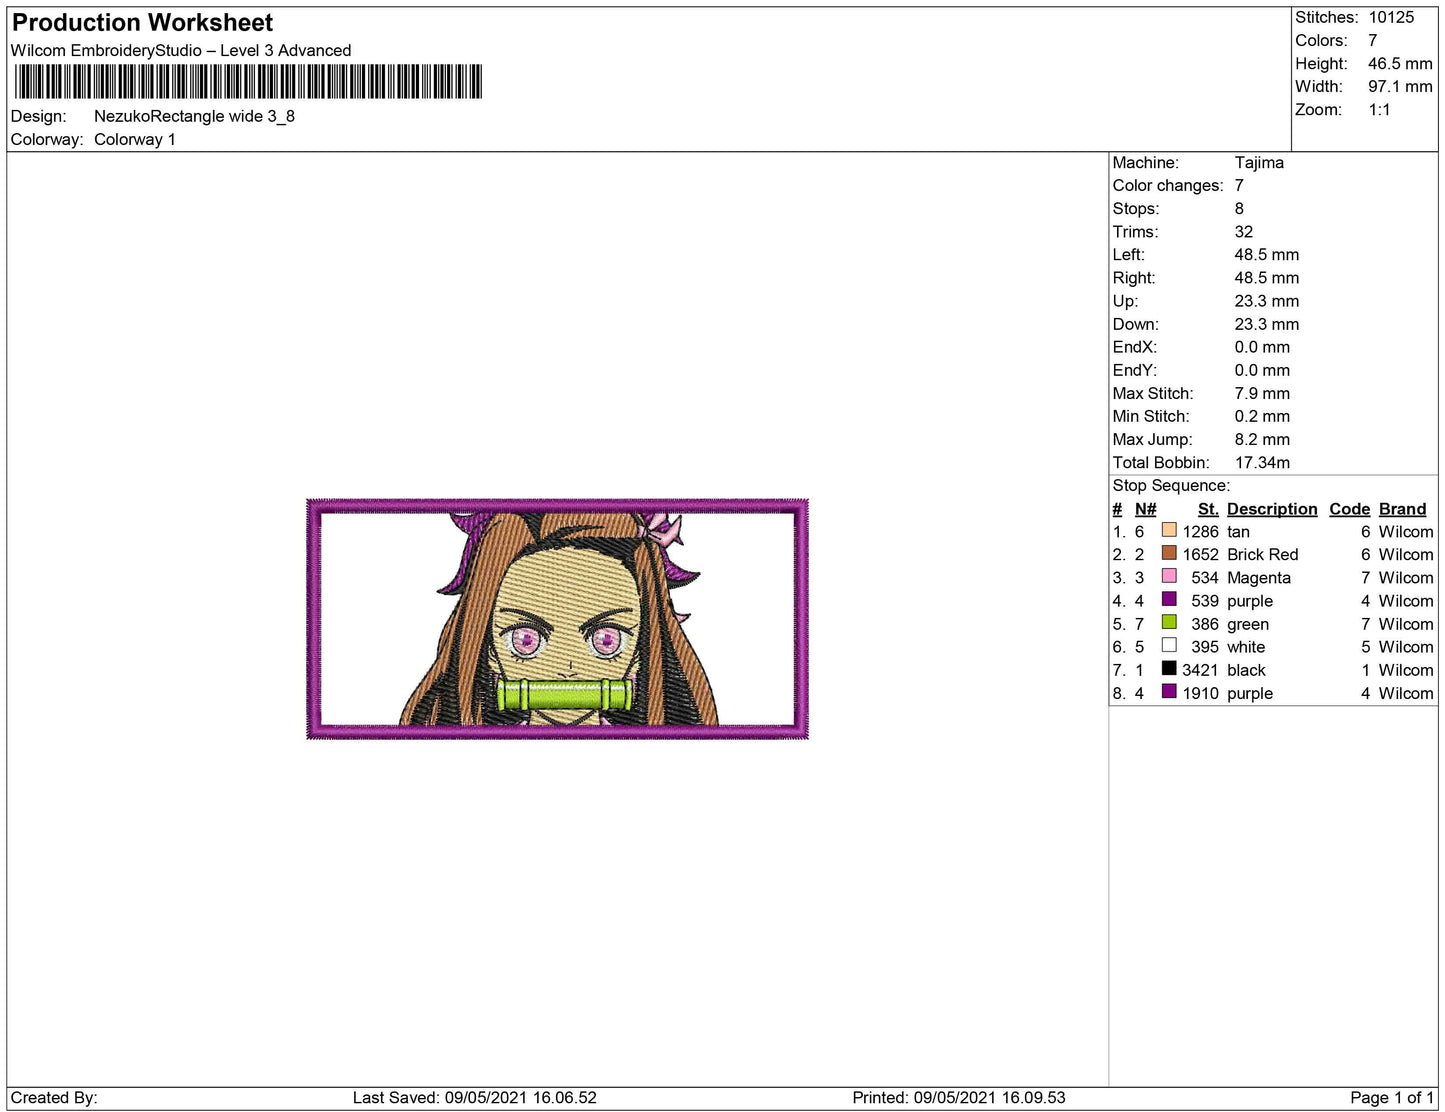Select stitch count 395 in the white row

click(x=1205, y=647)
